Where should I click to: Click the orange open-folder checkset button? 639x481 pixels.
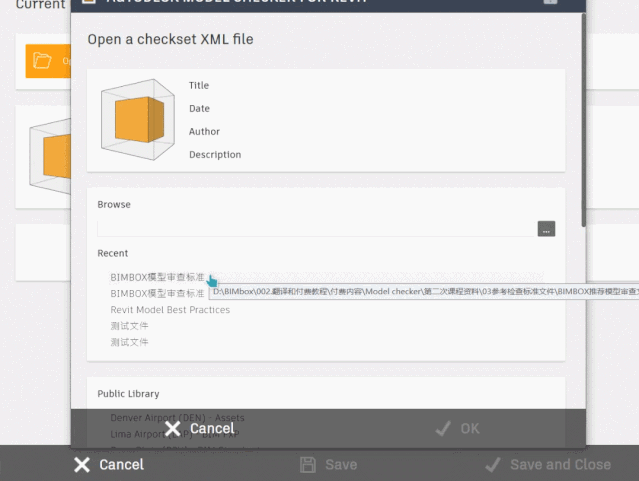pyautogui.click(x=48, y=61)
